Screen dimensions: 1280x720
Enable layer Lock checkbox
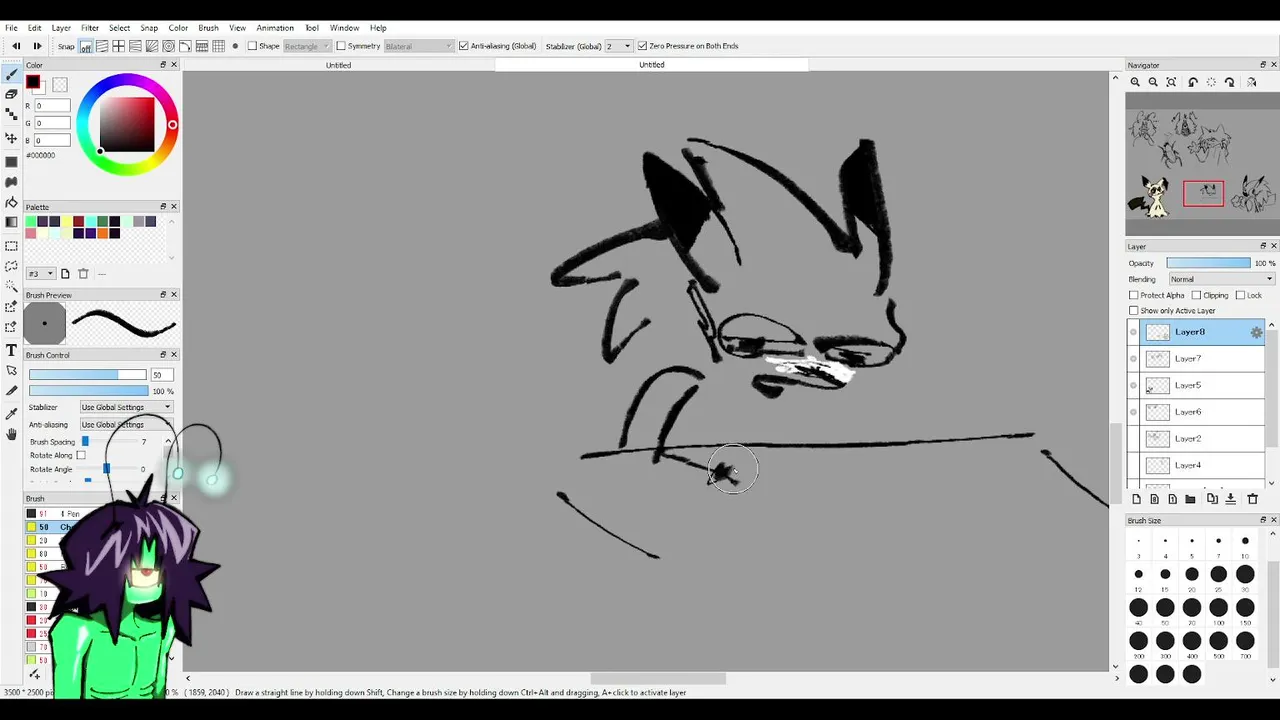[1241, 296]
